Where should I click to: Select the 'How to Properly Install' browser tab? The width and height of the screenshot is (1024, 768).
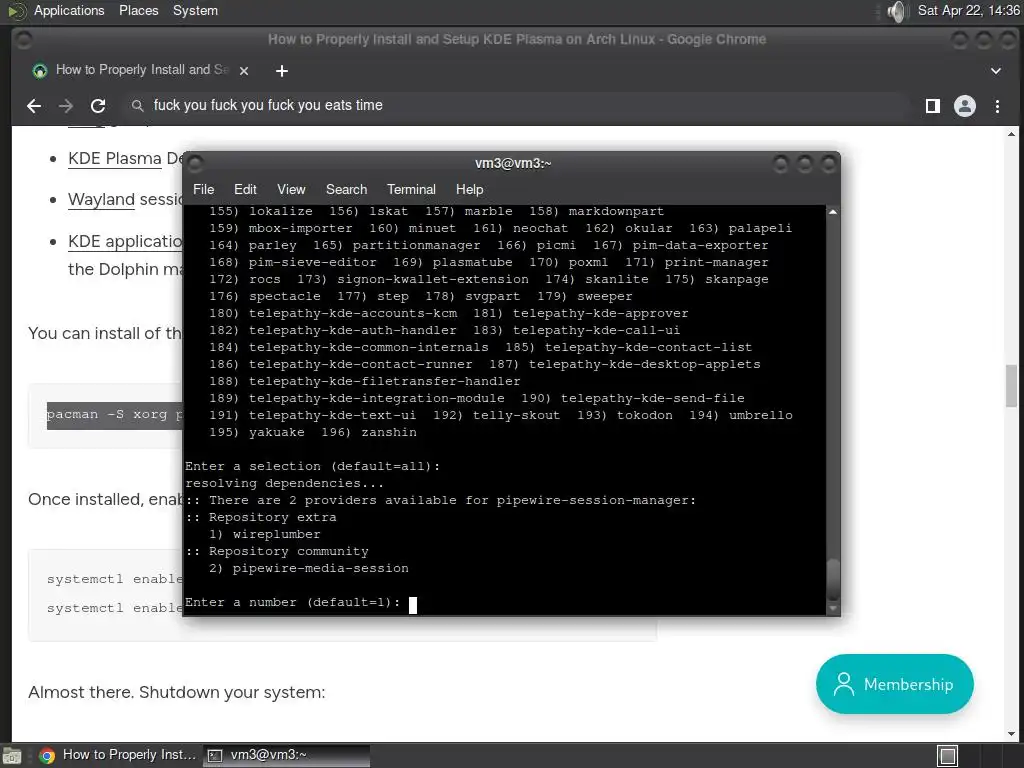pos(142,70)
